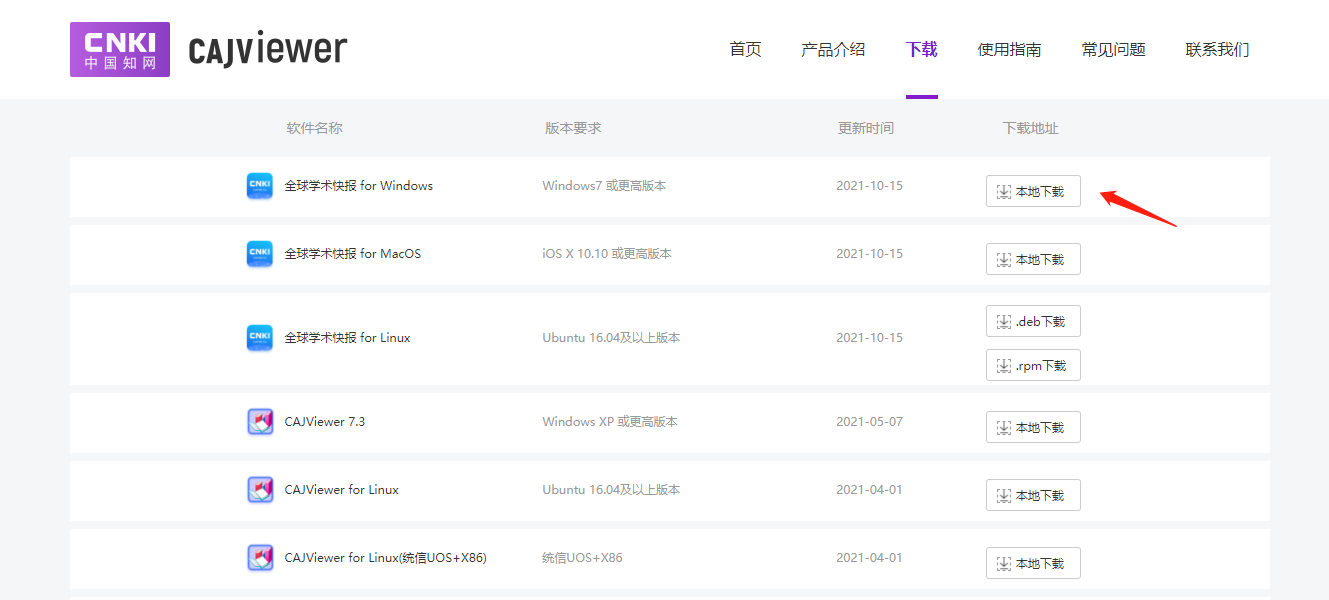Click the 全球学术快报 for Linux app icon
The width and height of the screenshot is (1329, 600).
tap(260, 338)
